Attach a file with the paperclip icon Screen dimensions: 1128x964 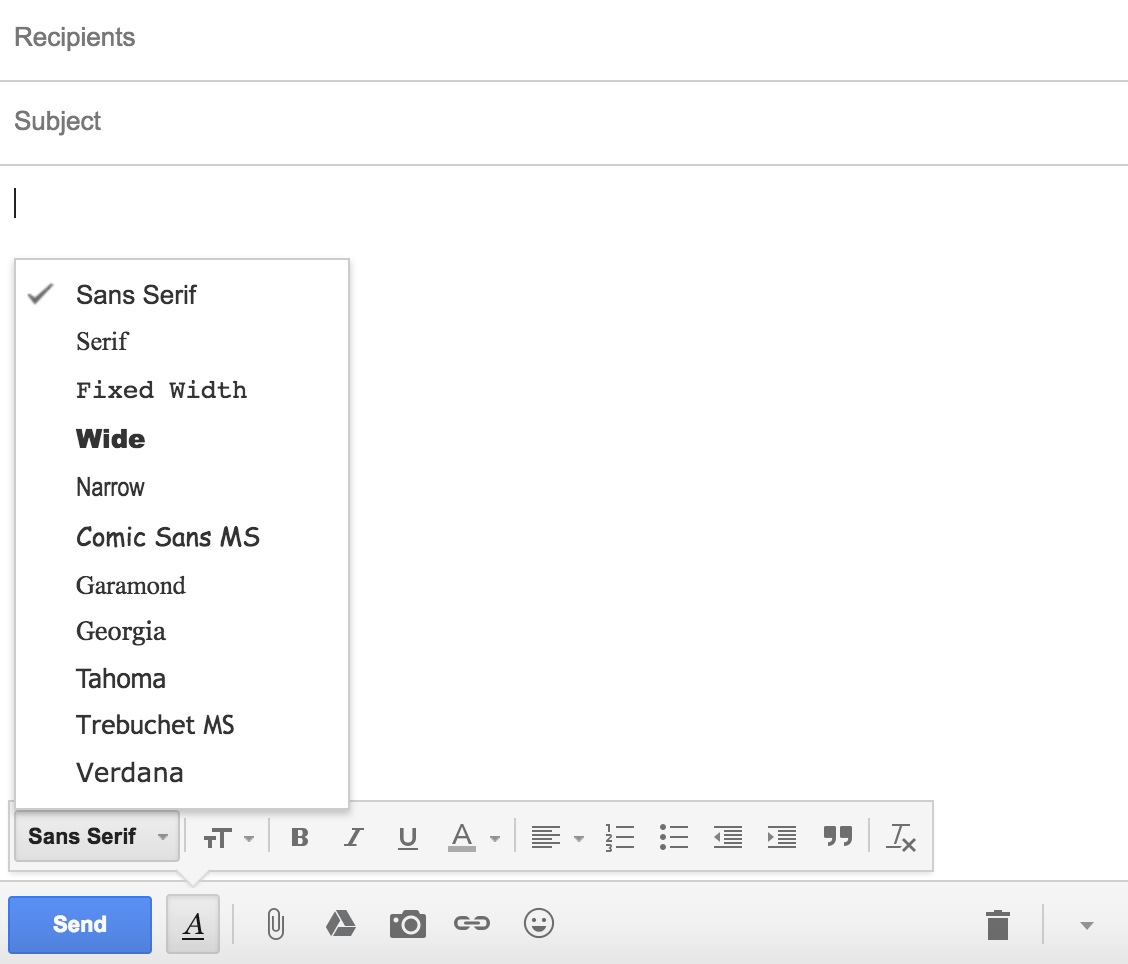click(275, 924)
